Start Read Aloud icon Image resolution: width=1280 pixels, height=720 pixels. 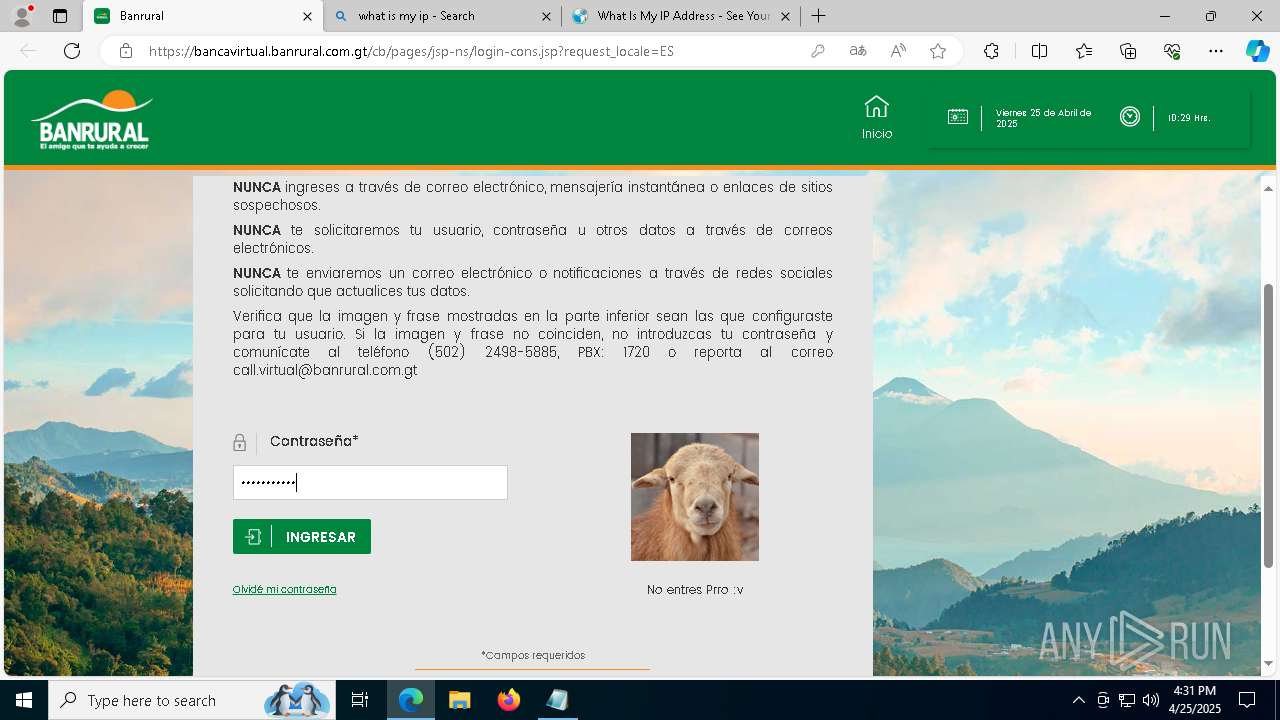[898, 51]
